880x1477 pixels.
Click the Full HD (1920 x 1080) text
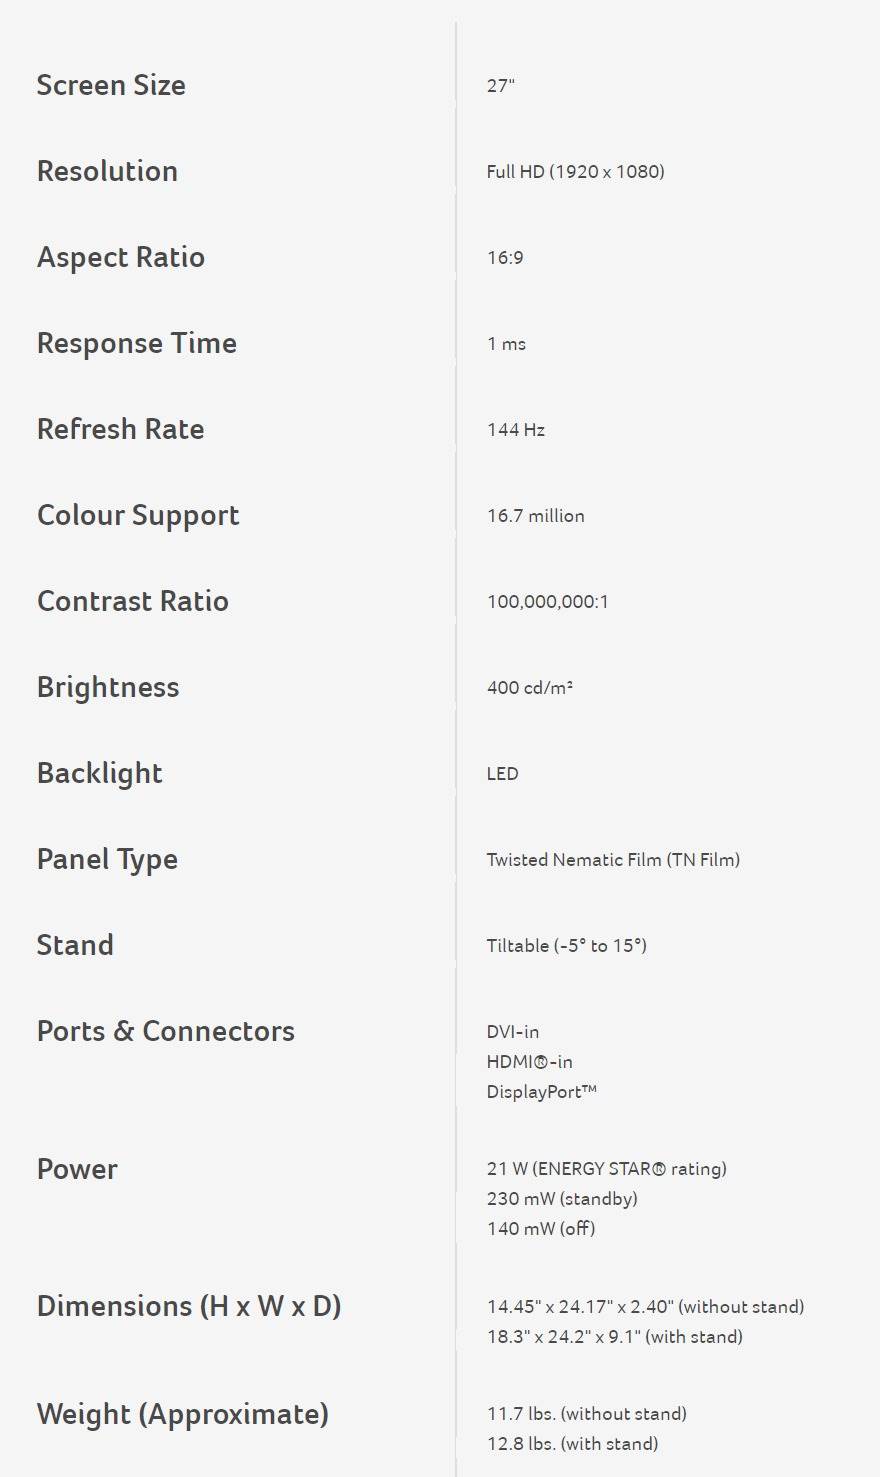575,172
